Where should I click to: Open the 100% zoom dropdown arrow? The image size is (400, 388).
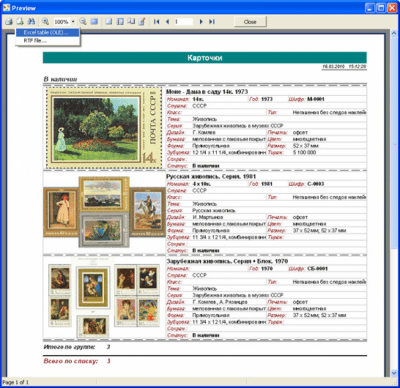(x=73, y=22)
